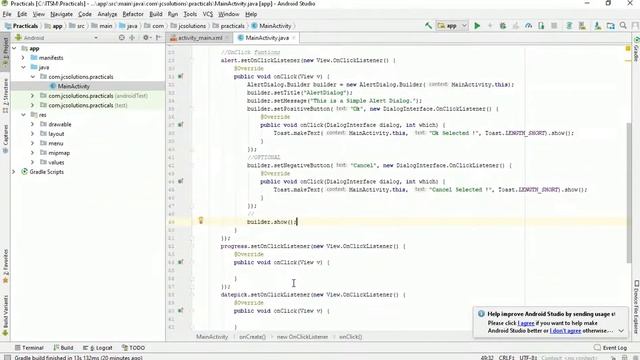The width and height of the screenshot is (640, 360).
Task: Click the 'I agree' link
Action: (526, 323)
